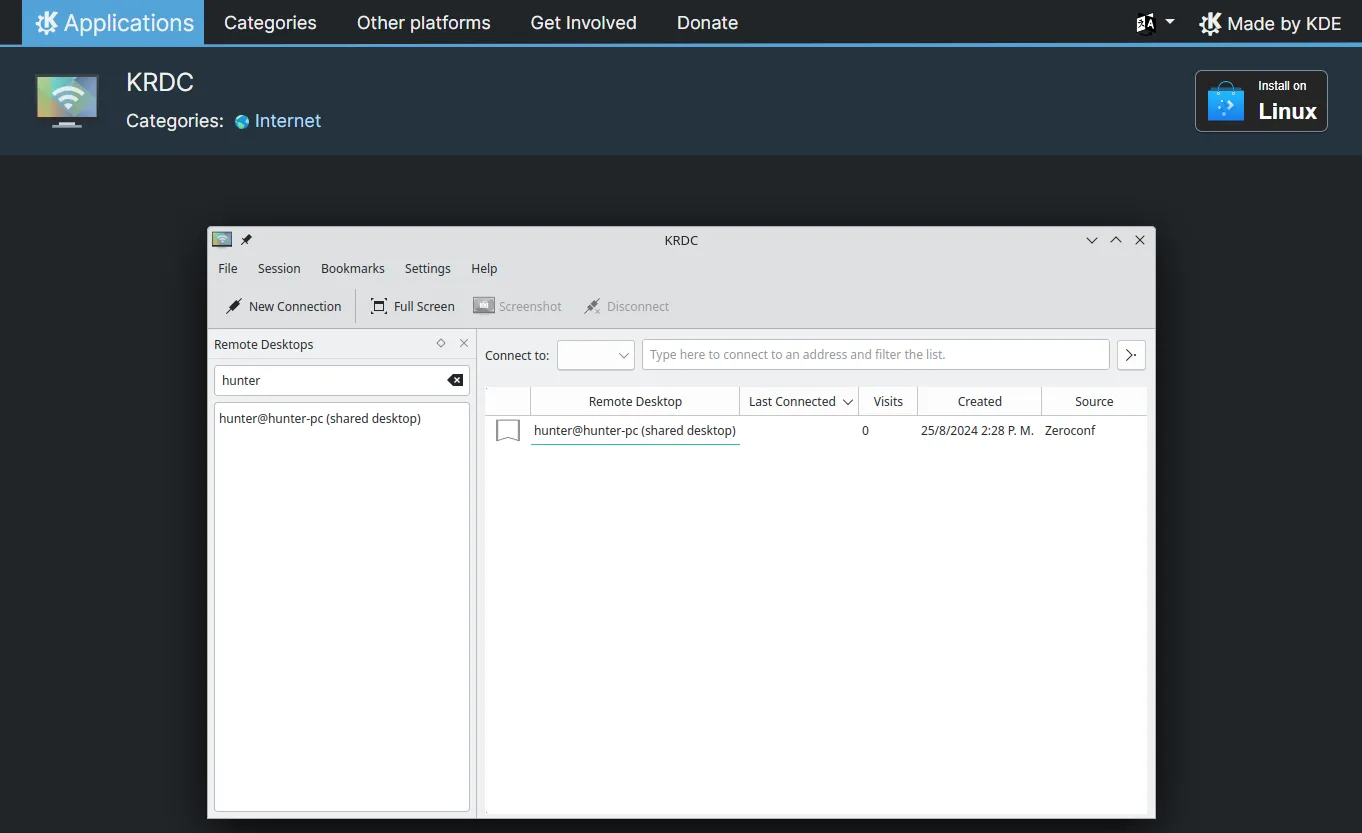Click the Disconnect toolbar icon
This screenshot has width=1362, height=833.
coord(592,307)
